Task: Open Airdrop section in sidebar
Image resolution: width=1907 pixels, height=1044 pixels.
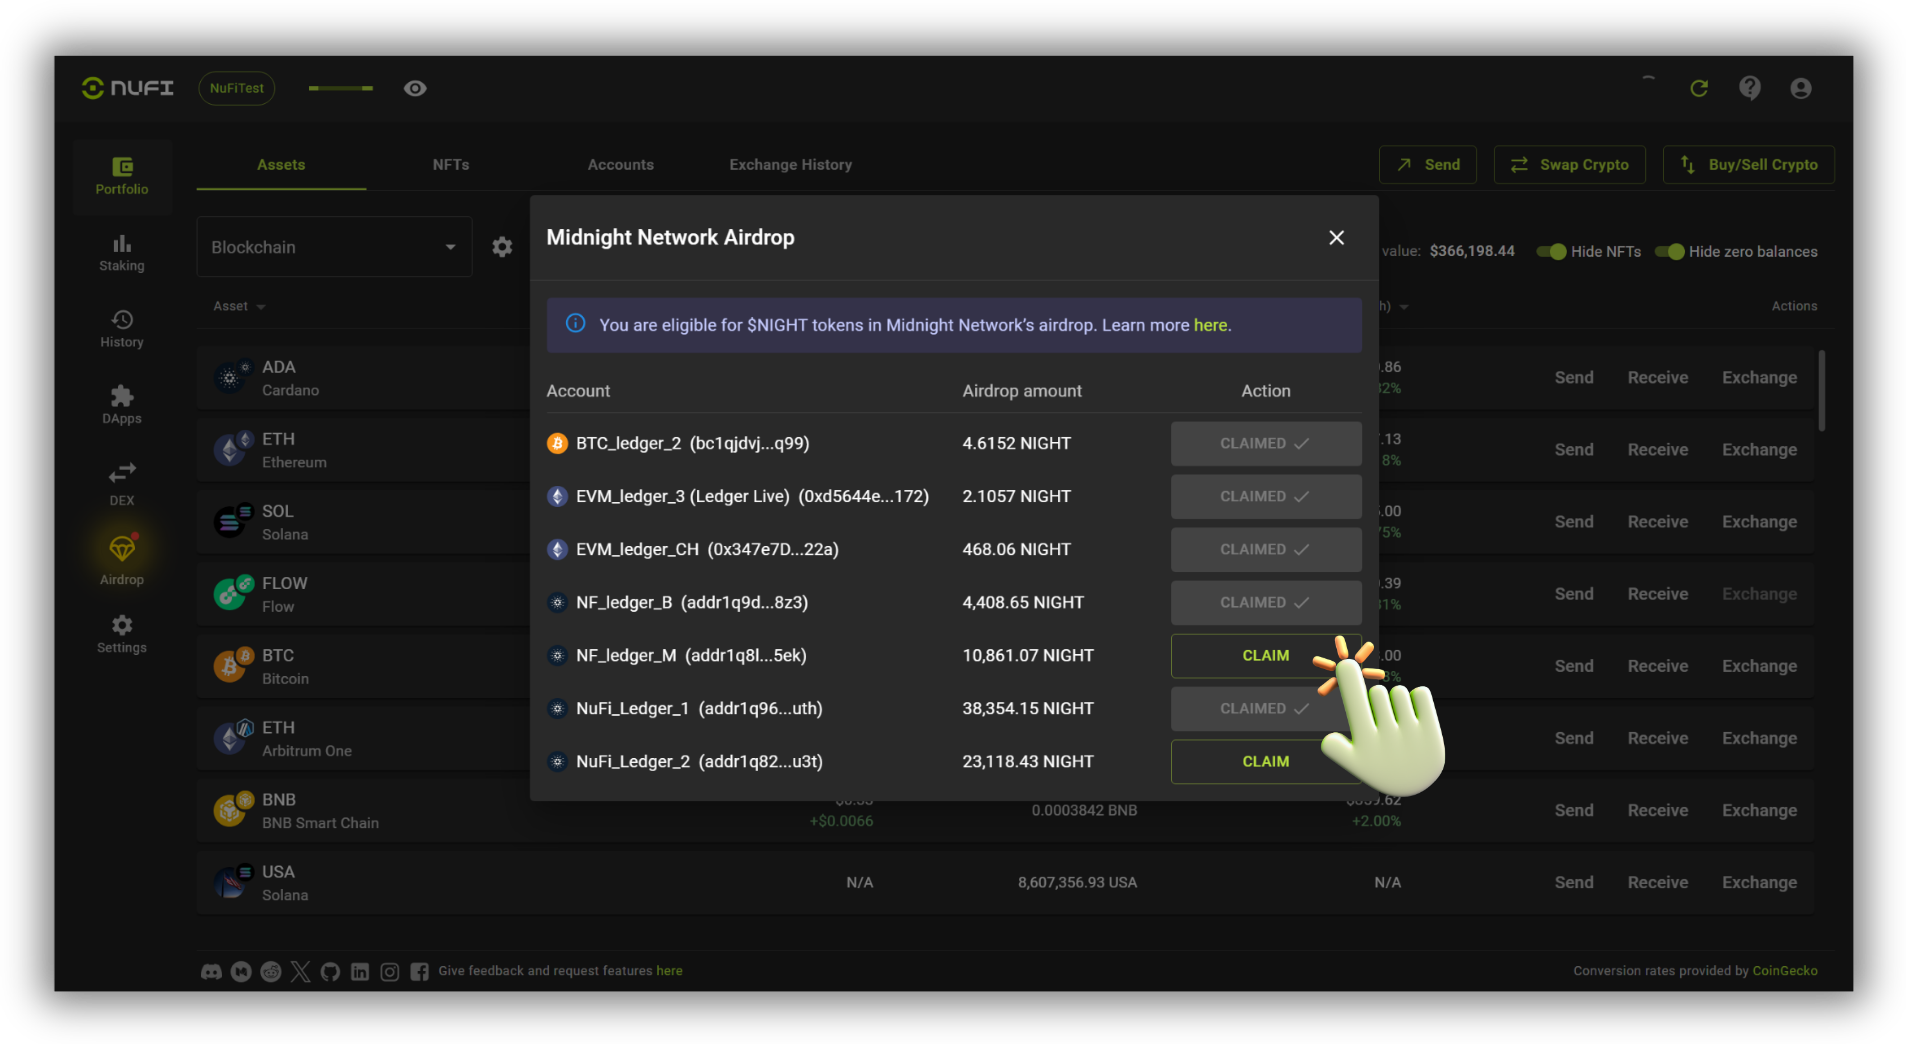Action: [x=122, y=560]
